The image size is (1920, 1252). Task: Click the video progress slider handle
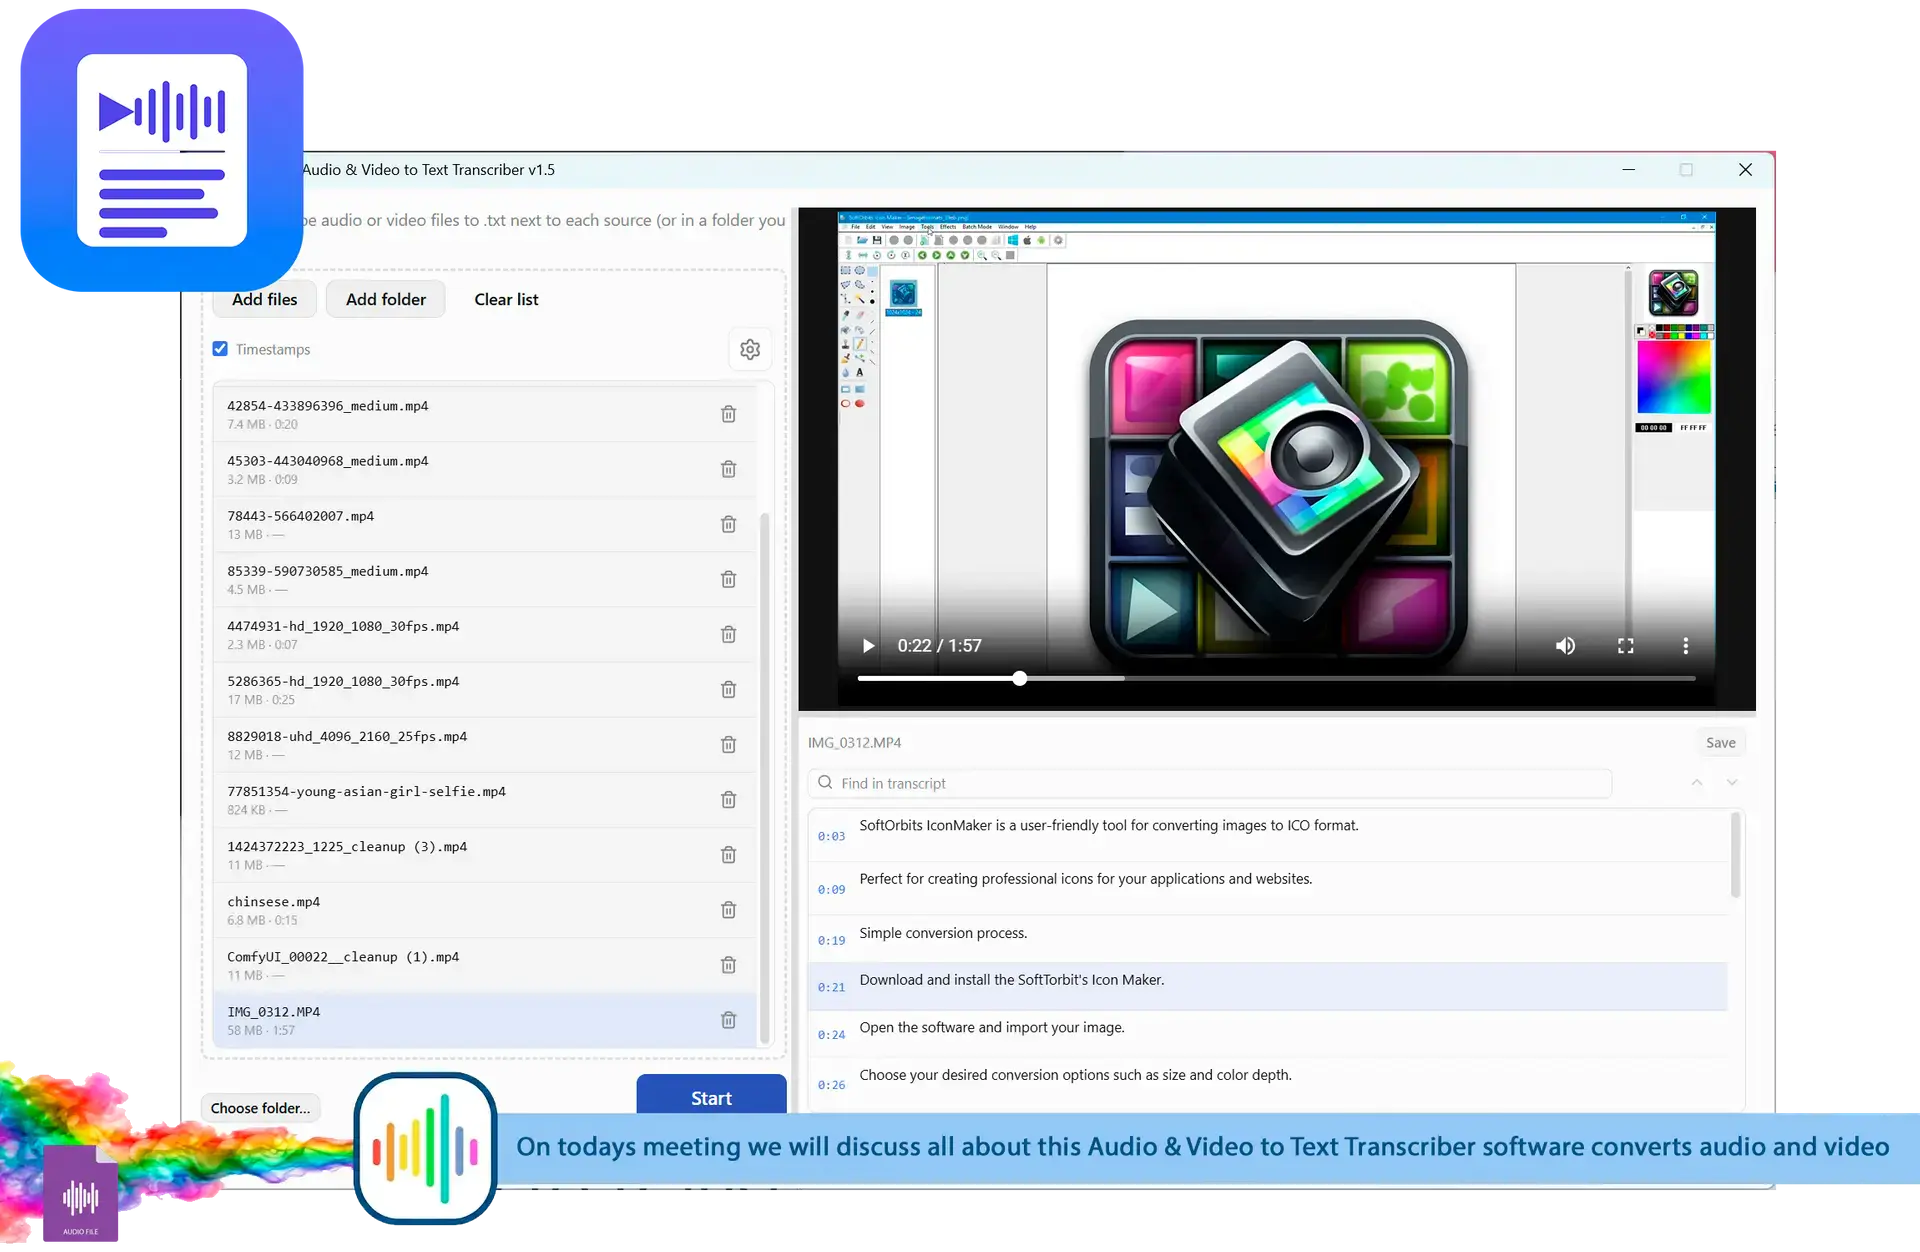click(x=1019, y=678)
